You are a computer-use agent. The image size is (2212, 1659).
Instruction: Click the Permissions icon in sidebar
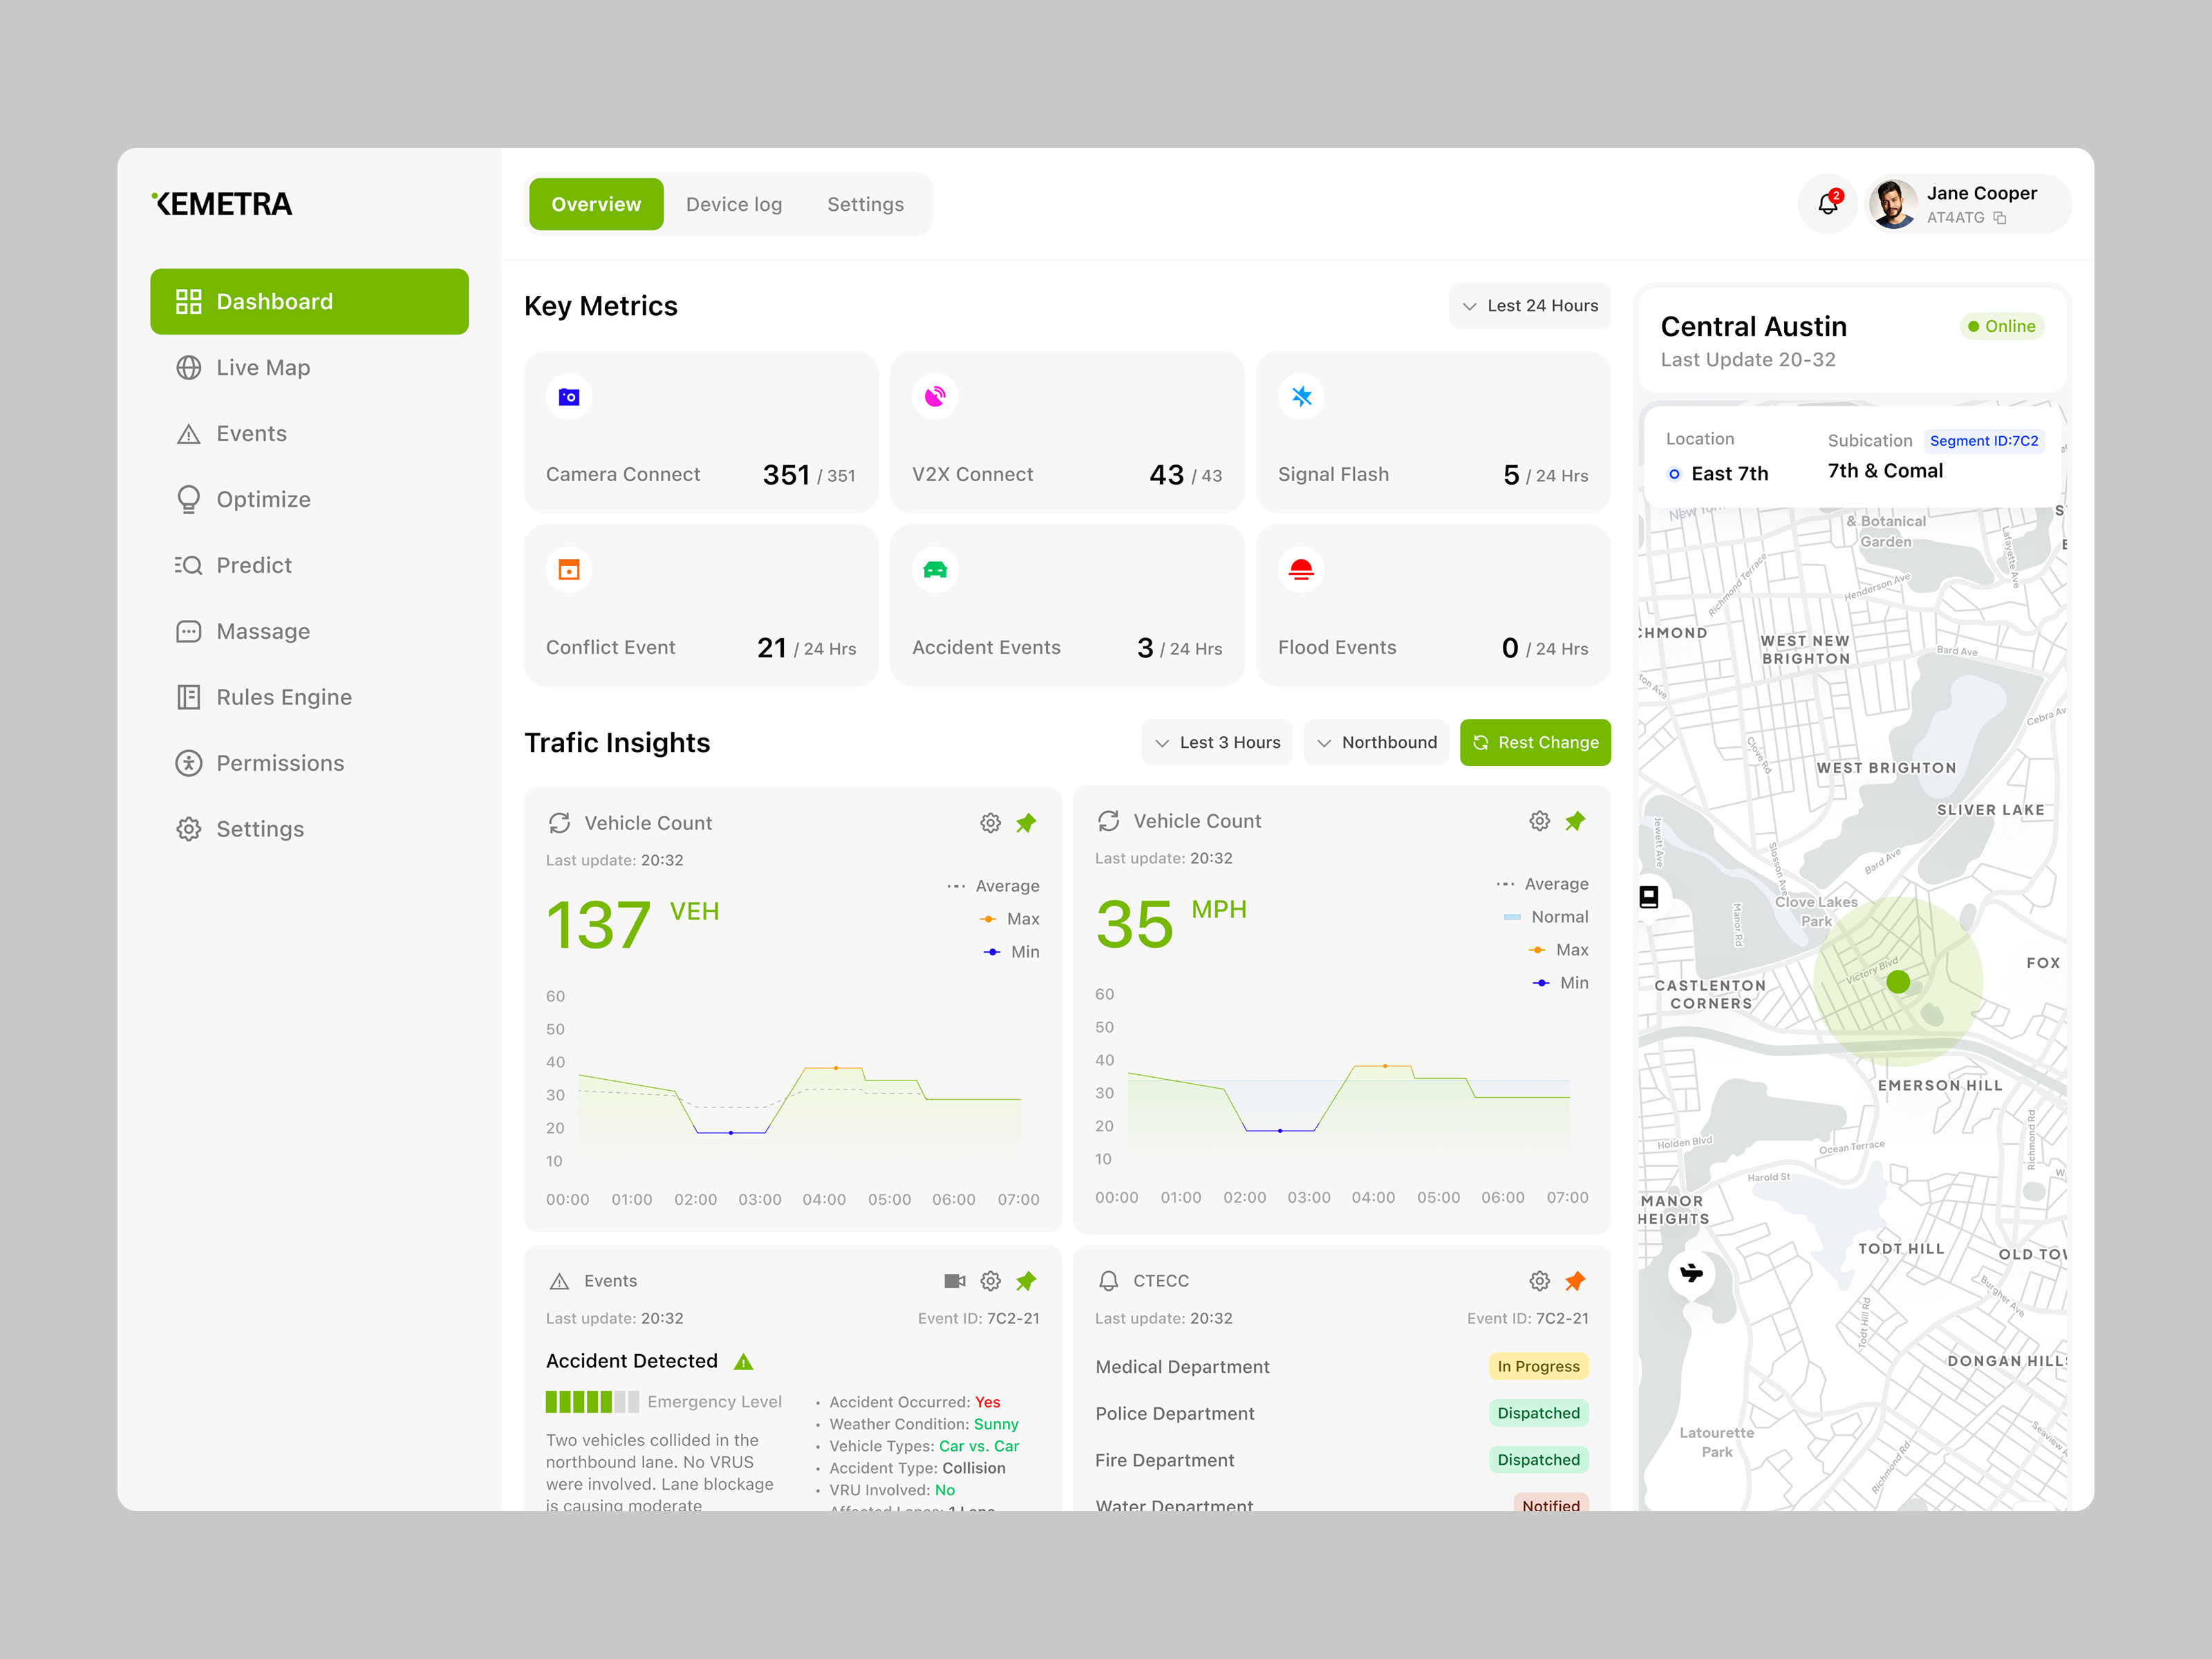[x=188, y=763]
